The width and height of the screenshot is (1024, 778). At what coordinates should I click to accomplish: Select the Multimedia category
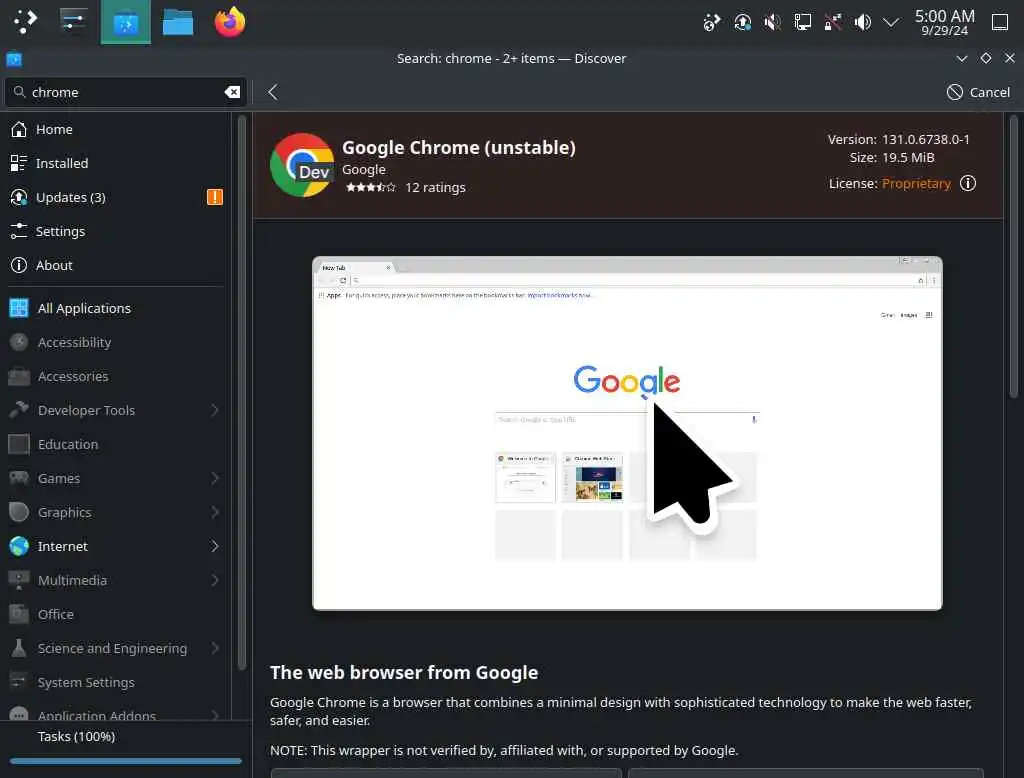[116, 580]
